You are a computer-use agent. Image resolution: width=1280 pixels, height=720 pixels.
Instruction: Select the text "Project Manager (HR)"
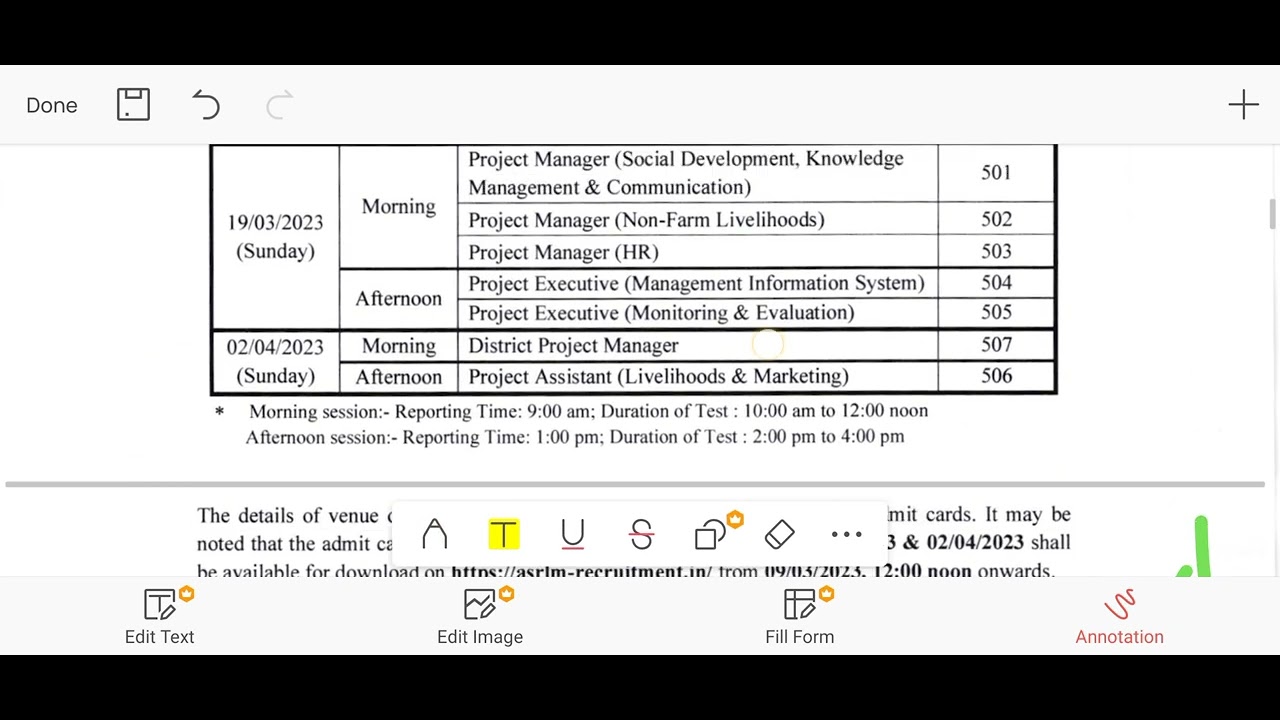click(563, 253)
